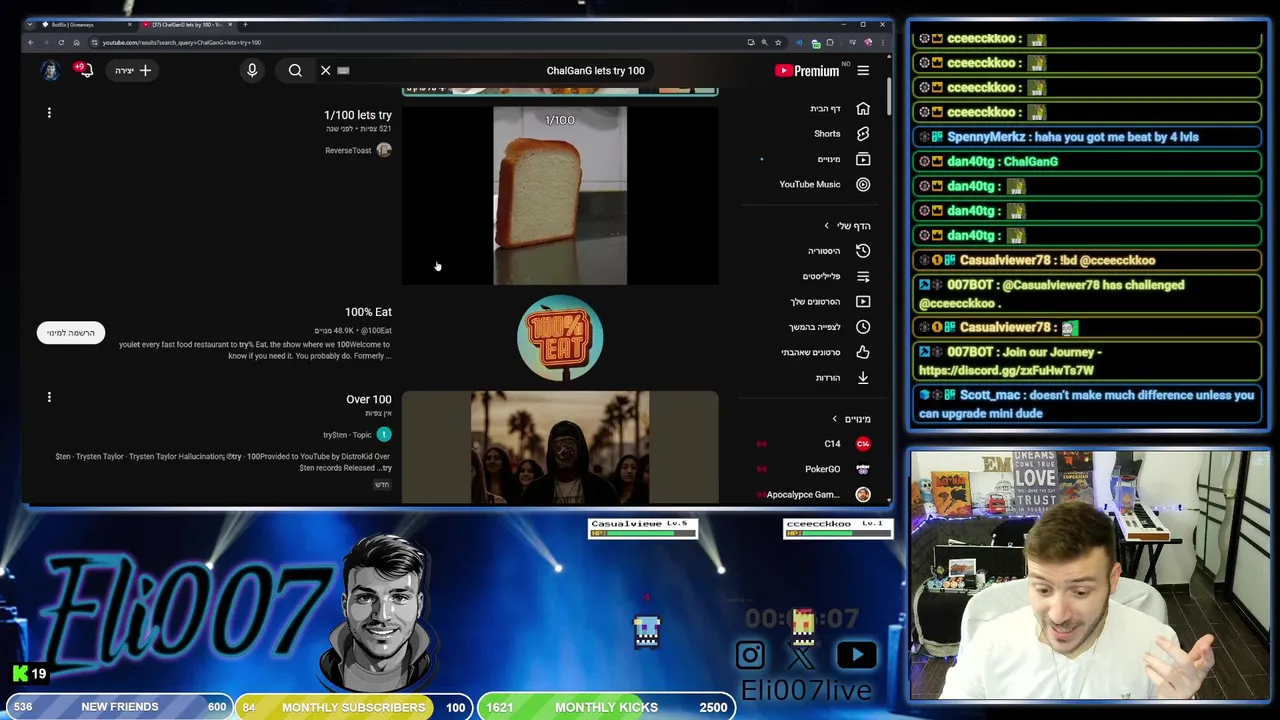Open the YouTube hamburger guide menu
This screenshot has width=1280, height=720.
pos(863,70)
